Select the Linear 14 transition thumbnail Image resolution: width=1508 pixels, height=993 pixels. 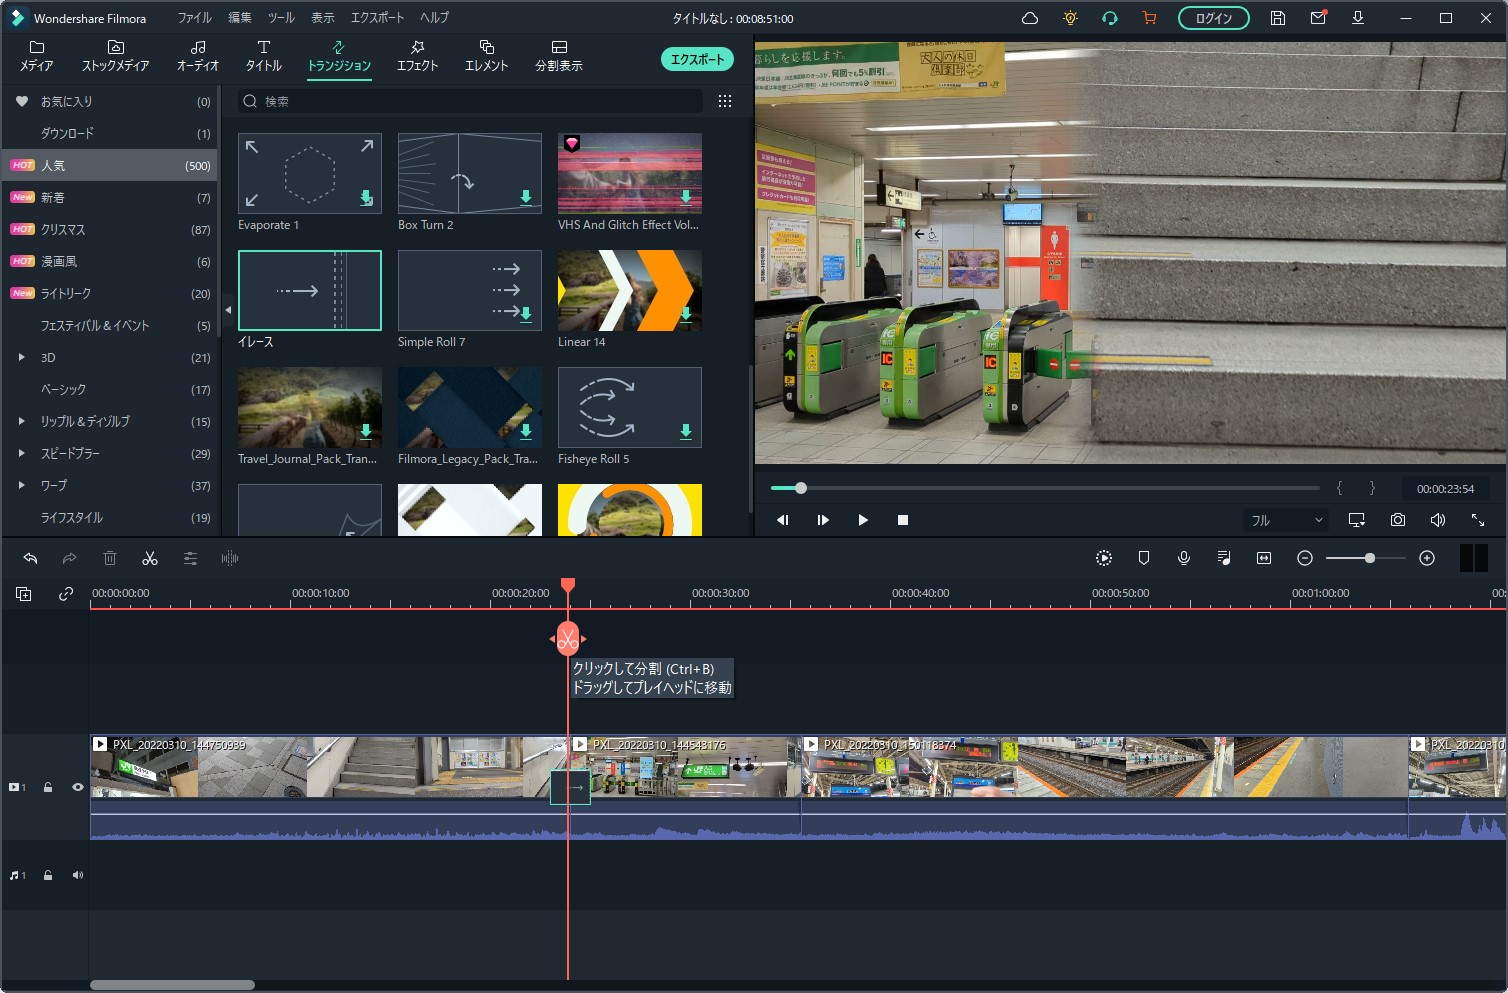(x=629, y=290)
